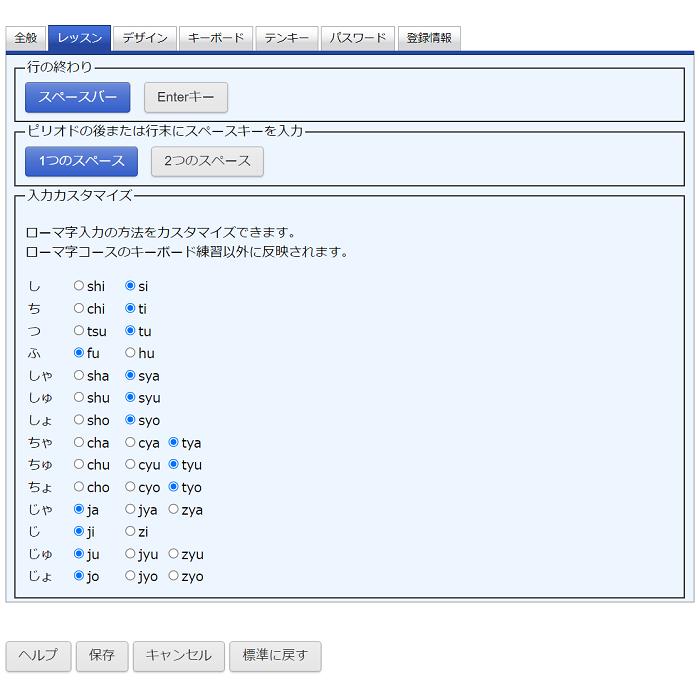Viewport: 700px width, 700px height.
Task: Select the cya radio option
Action: 130,442
